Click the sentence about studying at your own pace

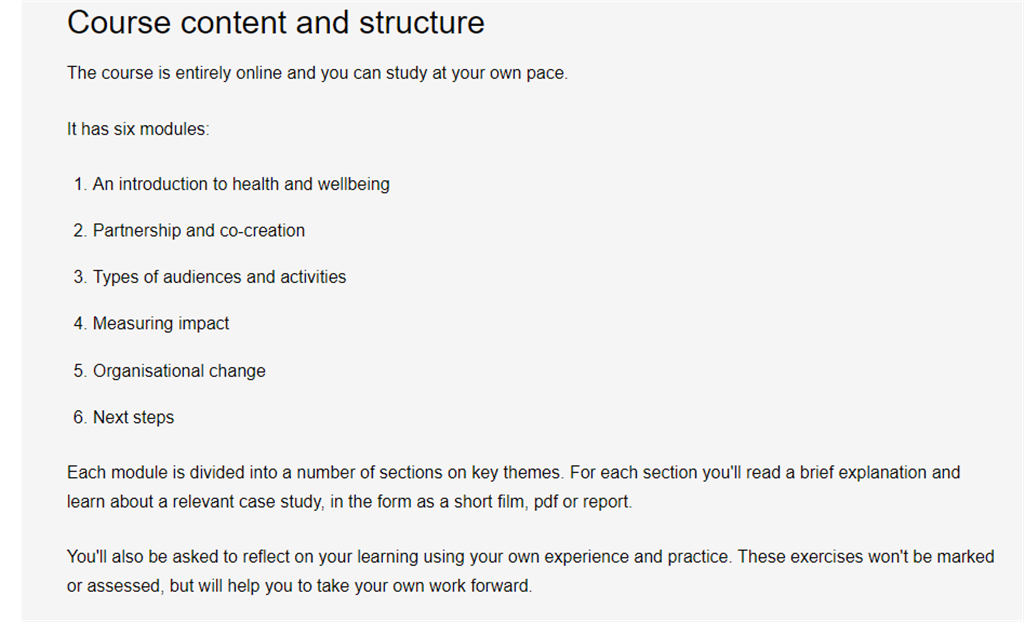pos(317,73)
